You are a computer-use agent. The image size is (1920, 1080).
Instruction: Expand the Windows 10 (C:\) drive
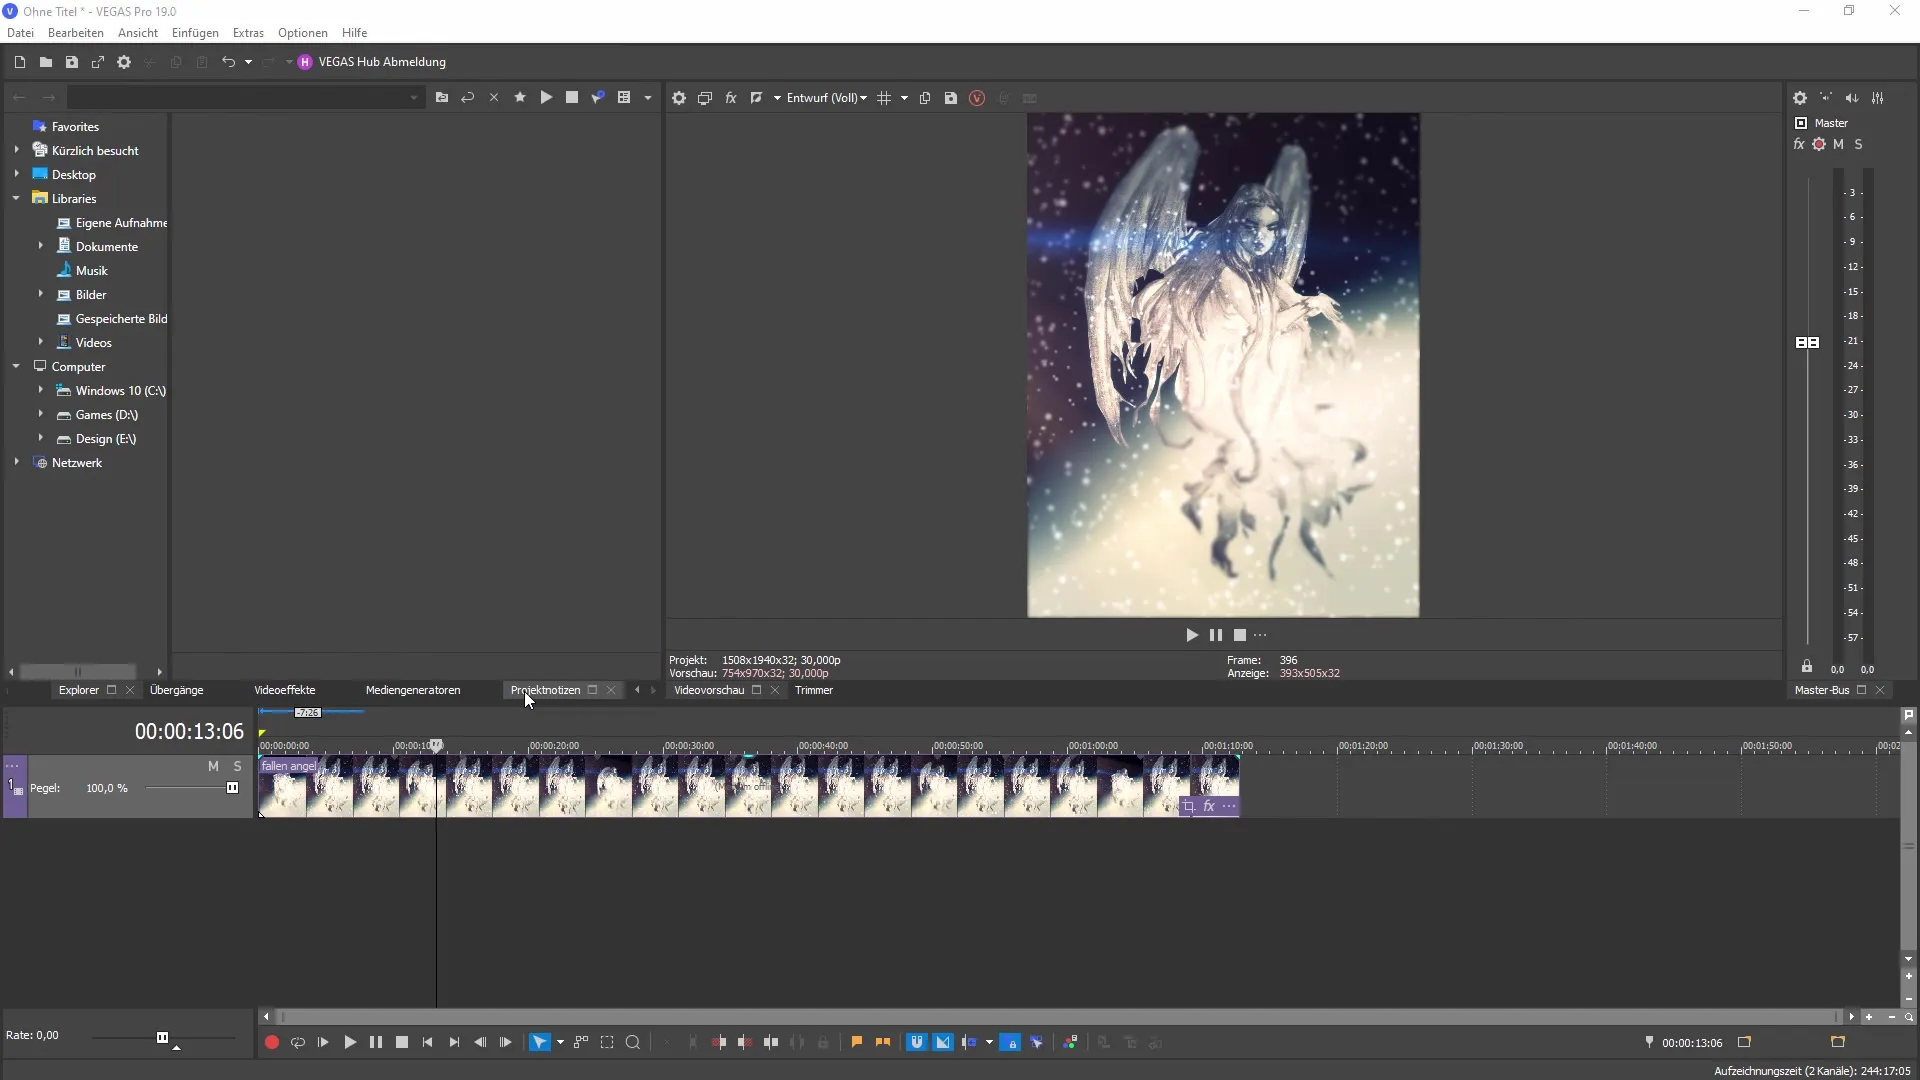(x=40, y=390)
